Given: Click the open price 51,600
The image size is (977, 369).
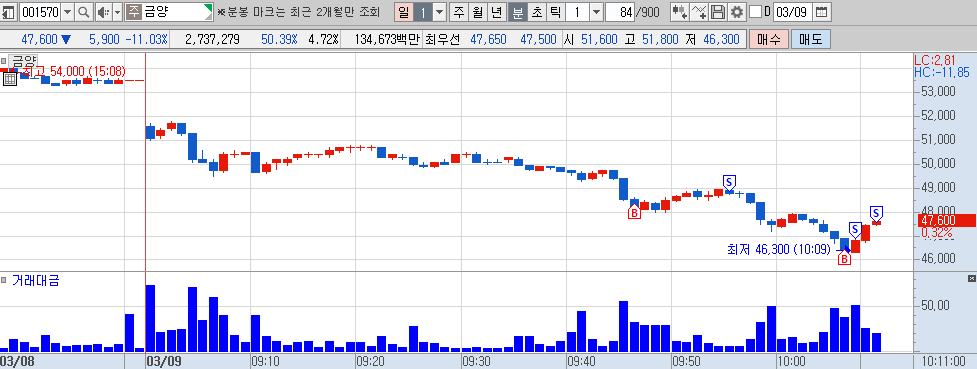Looking at the screenshot, I should pyautogui.click(x=598, y=39).
